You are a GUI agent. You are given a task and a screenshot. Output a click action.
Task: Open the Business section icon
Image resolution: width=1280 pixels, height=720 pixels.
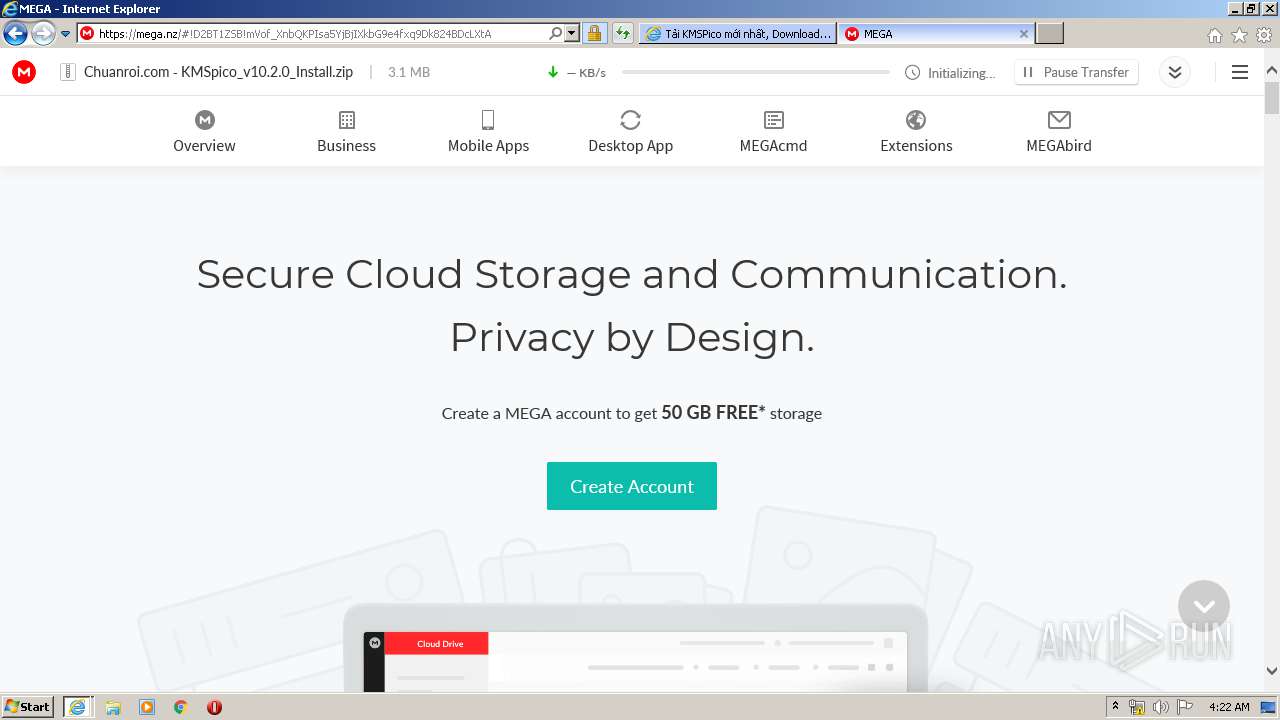click(x=347, y=120)
